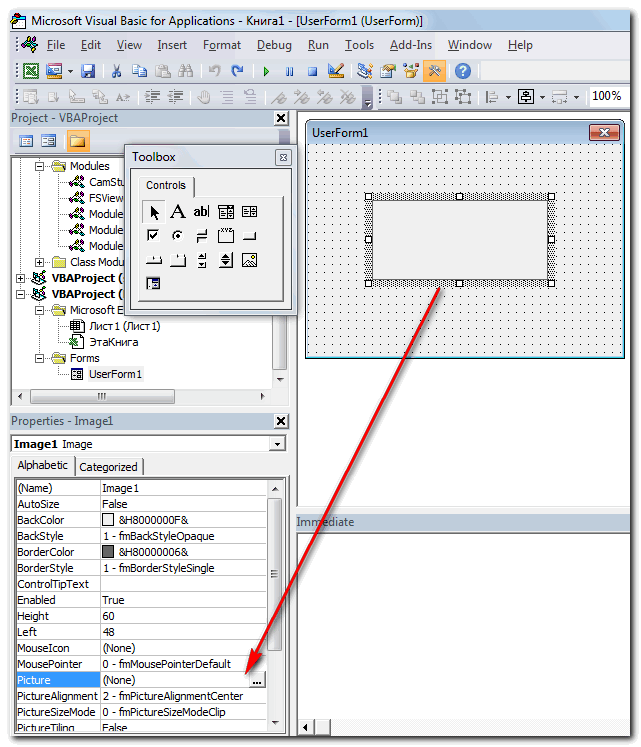Click the BackColor color swatch
The width and height of the screenshot is (641, 747).
click(108, 520)
